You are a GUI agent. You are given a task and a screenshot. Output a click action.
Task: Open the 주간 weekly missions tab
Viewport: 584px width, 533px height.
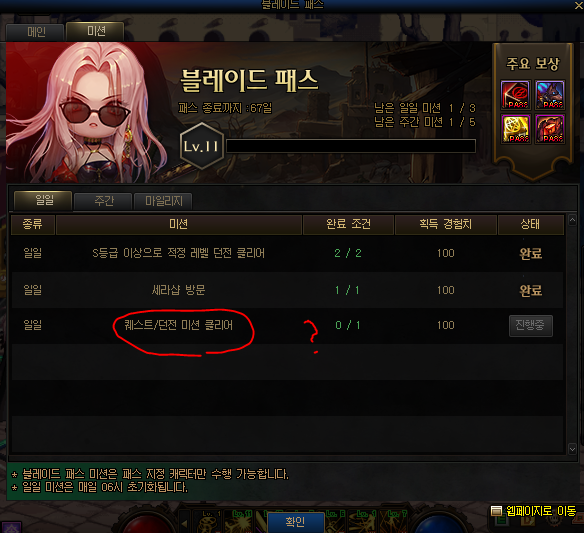(x=103, y=201)
